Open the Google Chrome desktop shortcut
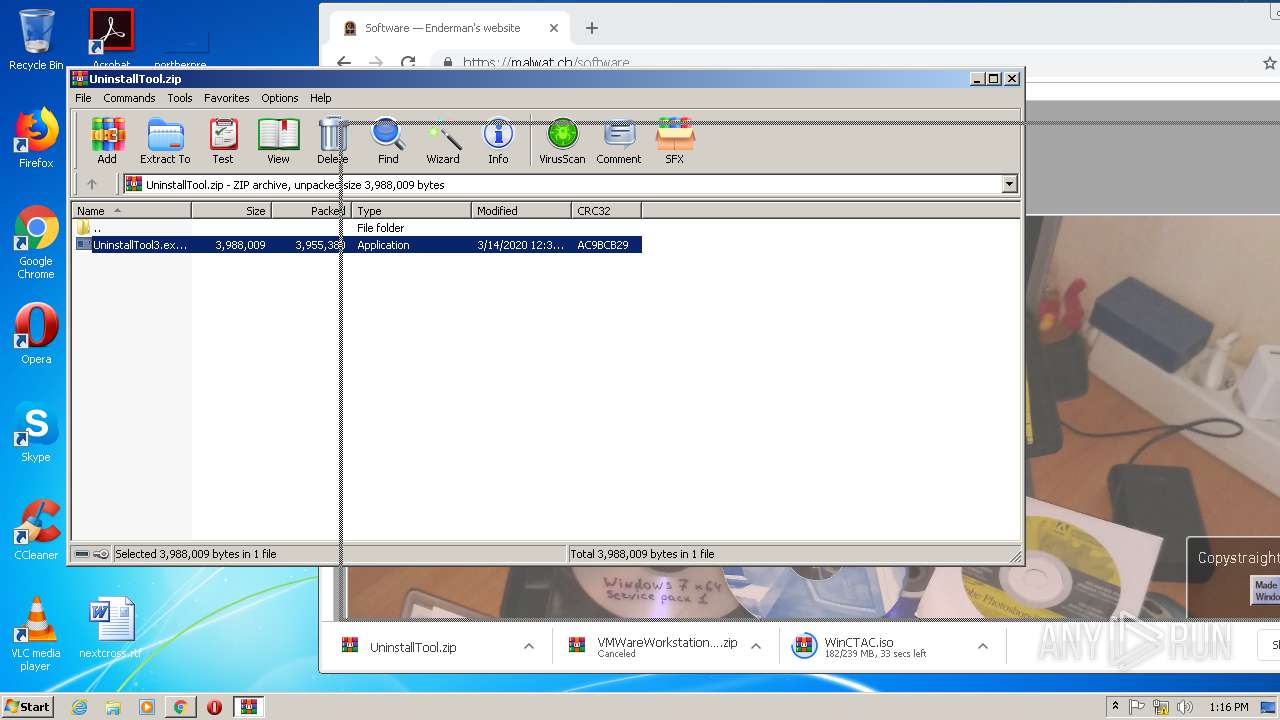The image size is (1280, 720). (x=36, y=243)
